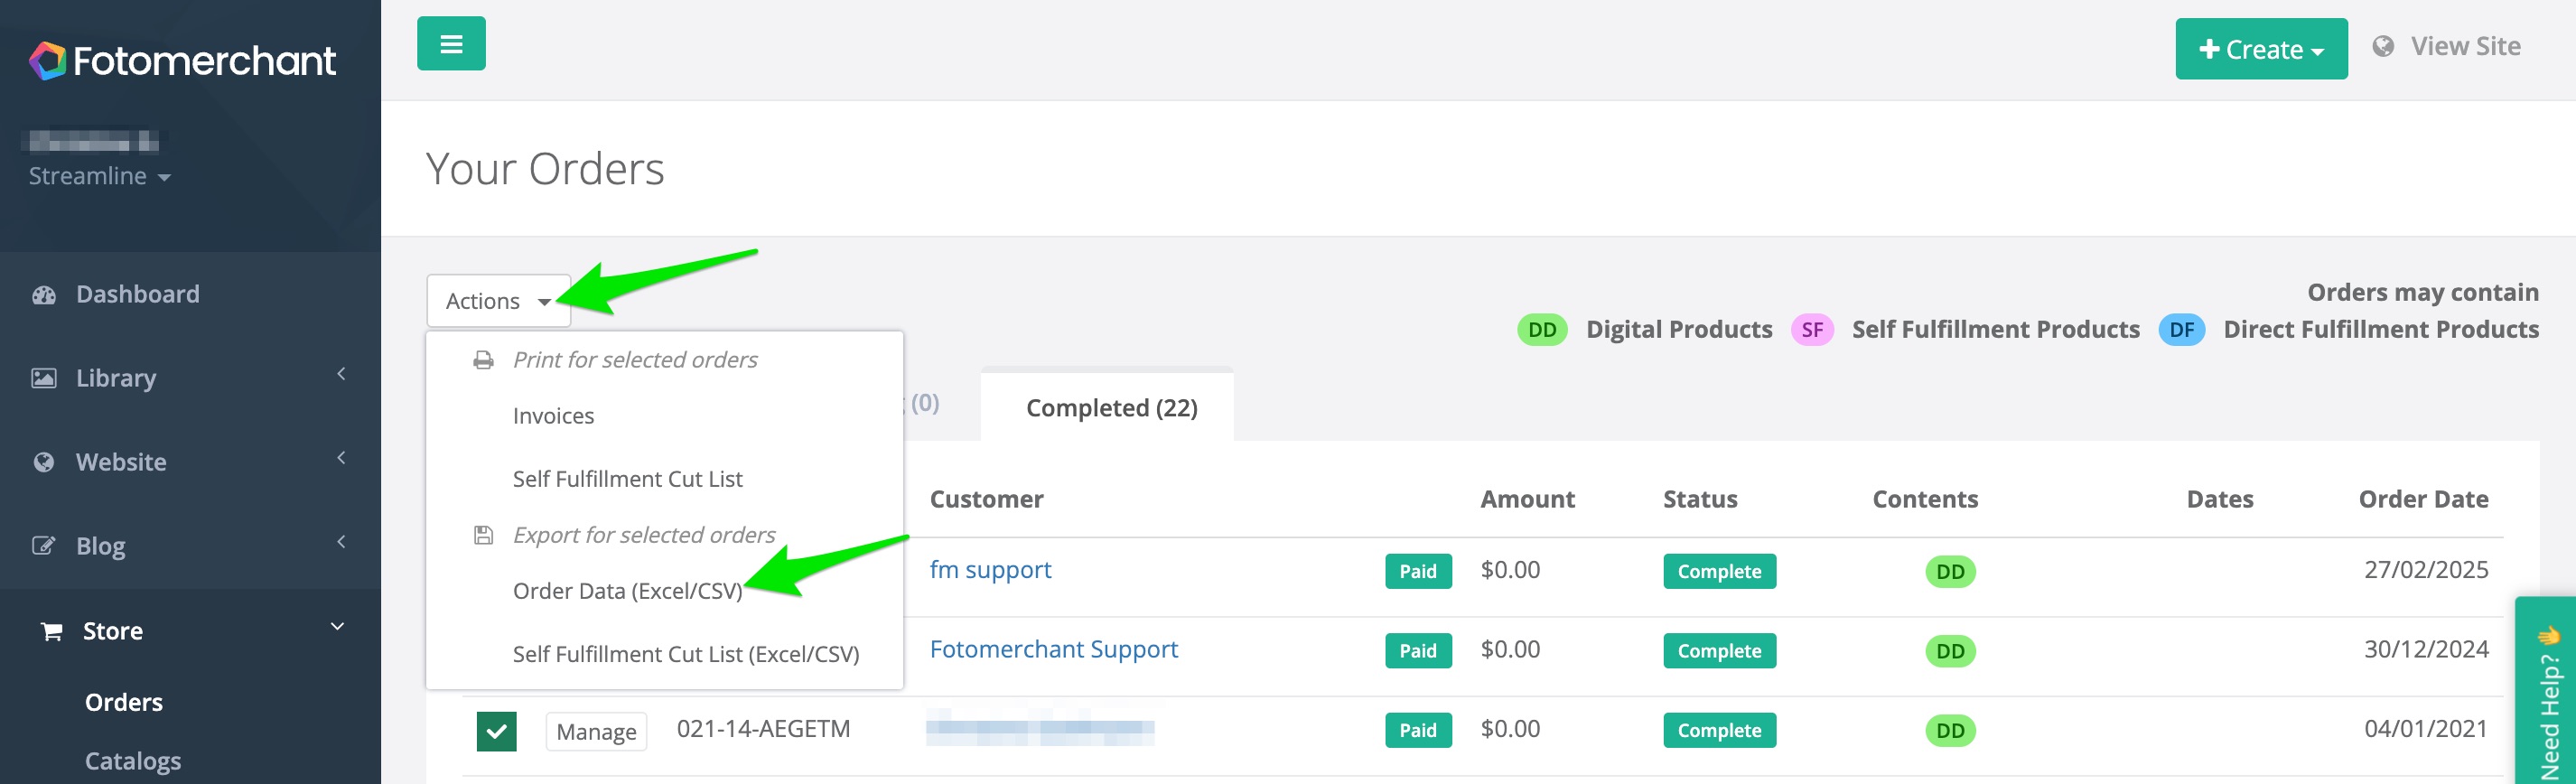Image resolution: width=2576 pixels, height=784 pixels.
Task: Expand the Website sidebar section chevron
Action: pyautogui.click(x=341, y=458)
